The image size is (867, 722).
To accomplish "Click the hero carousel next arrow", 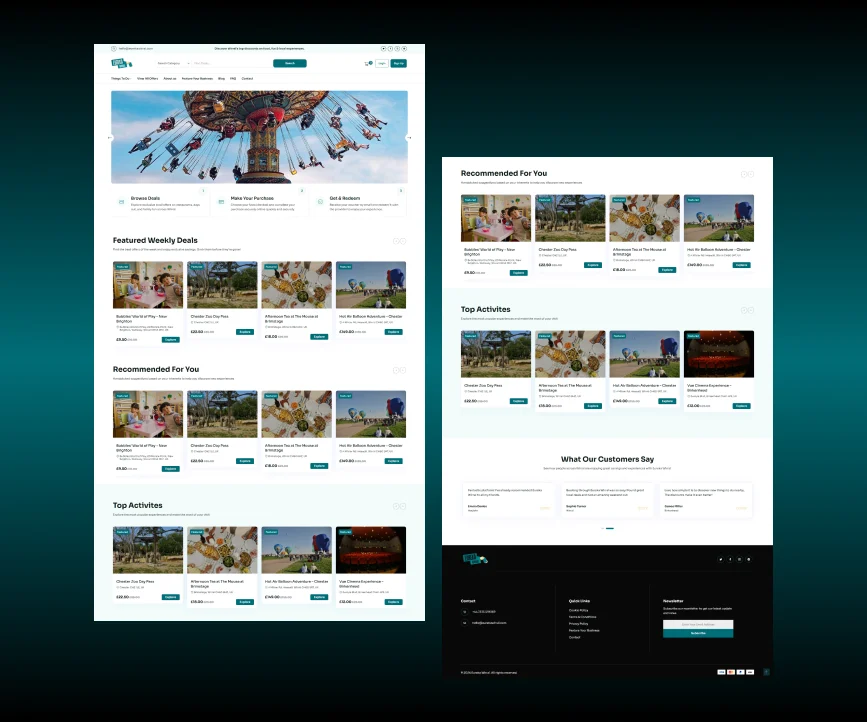I will coord(409,137).
